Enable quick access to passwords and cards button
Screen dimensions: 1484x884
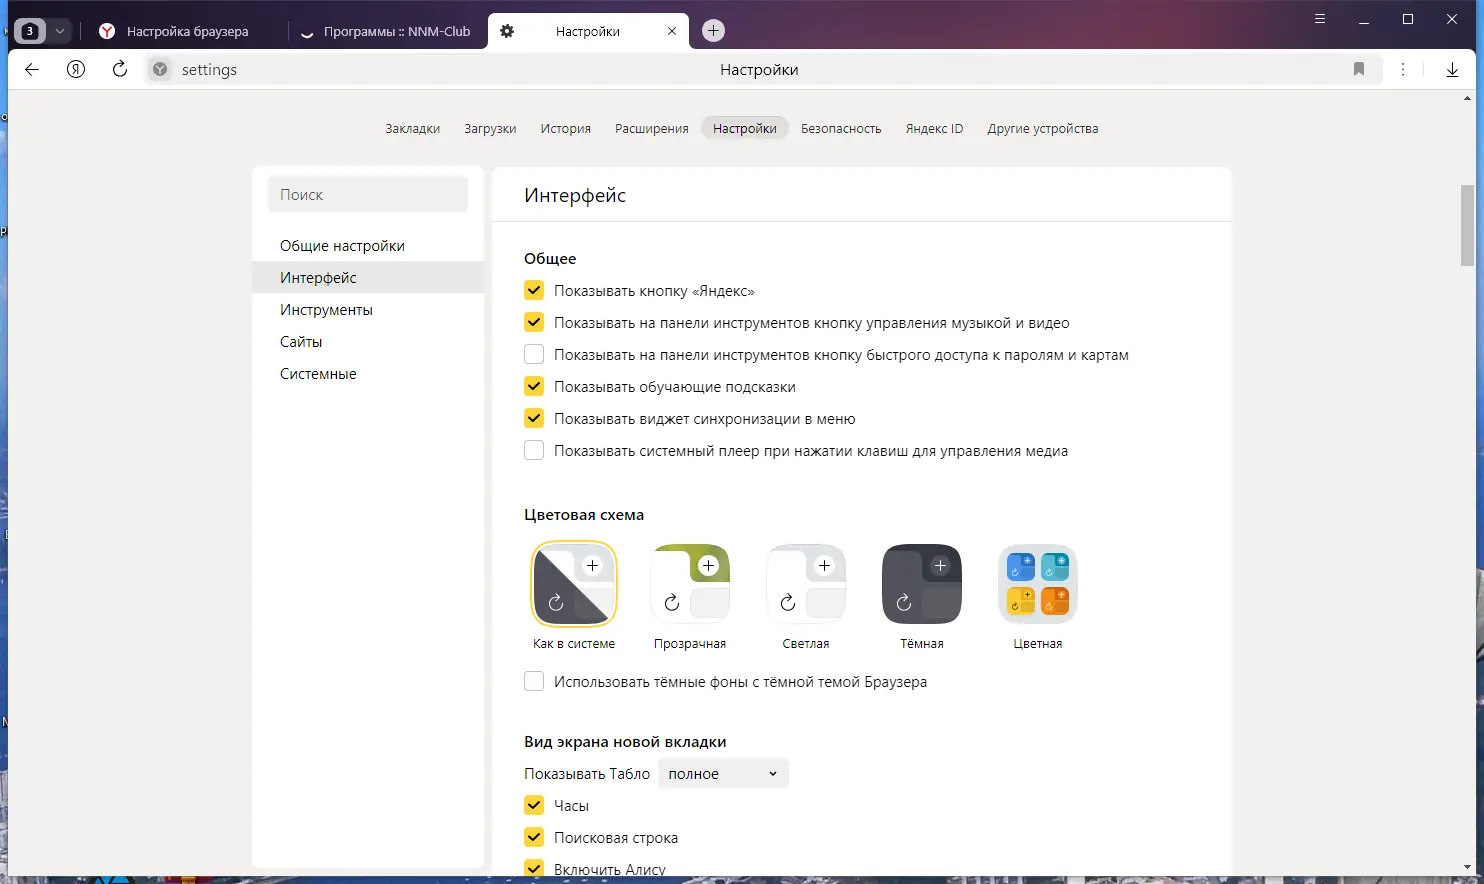coord(534,355)
